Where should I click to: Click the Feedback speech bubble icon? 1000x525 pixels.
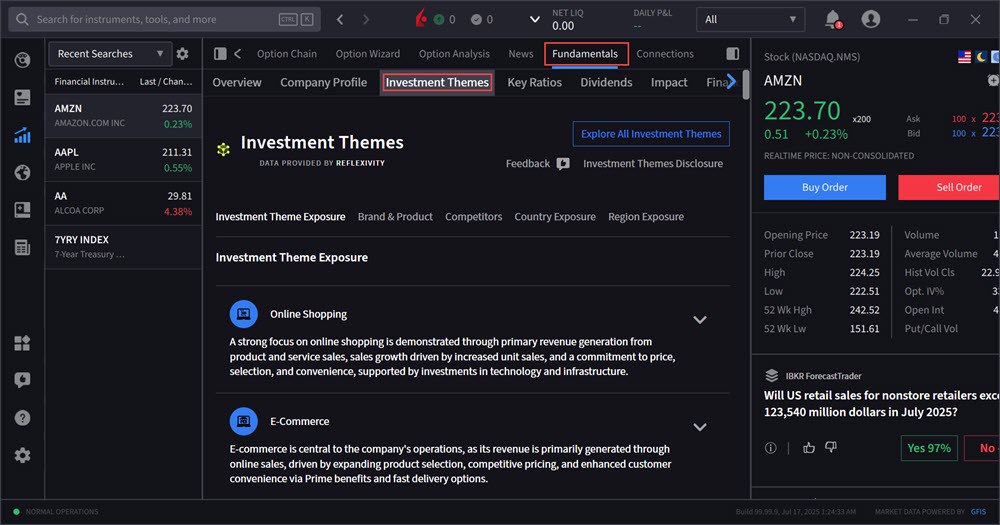[x=563, y=164]
